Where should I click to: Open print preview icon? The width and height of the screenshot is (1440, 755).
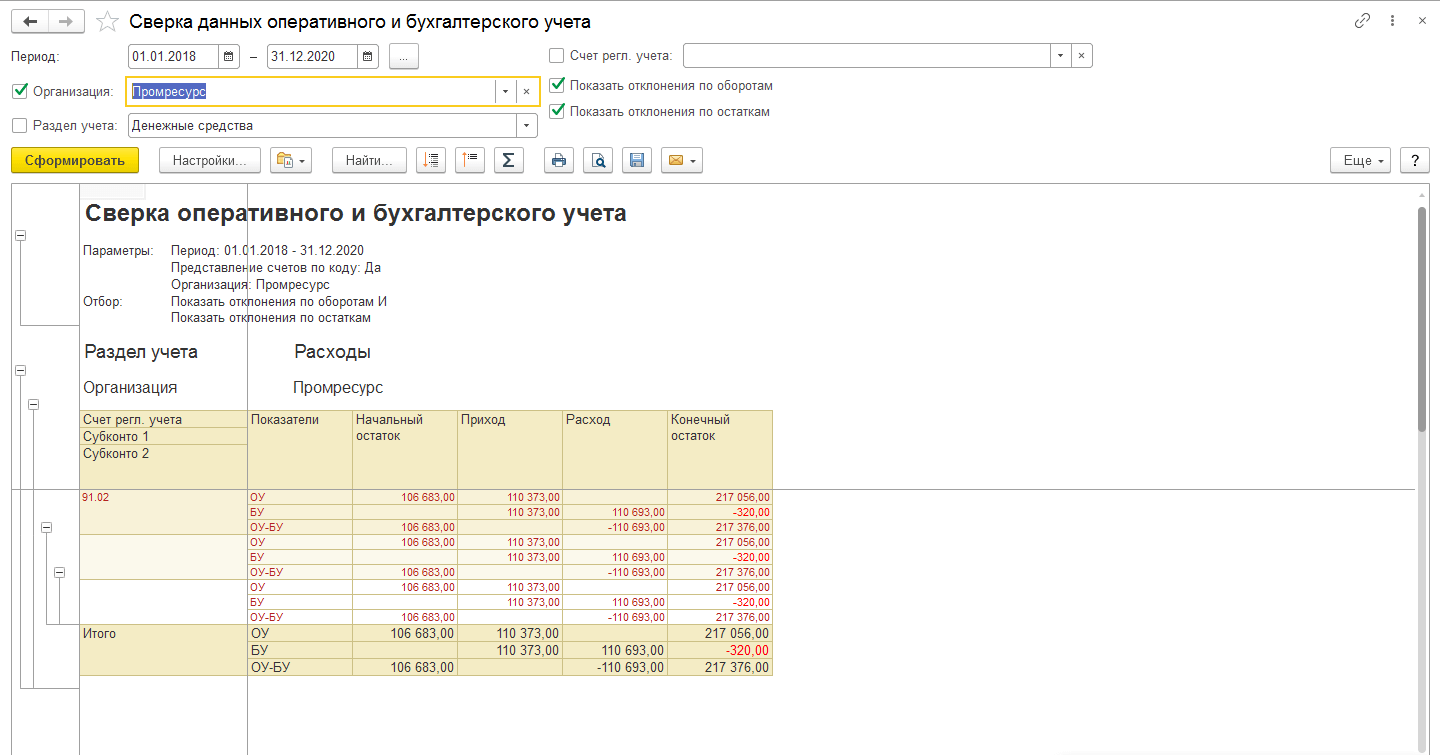tap(598, 161)
